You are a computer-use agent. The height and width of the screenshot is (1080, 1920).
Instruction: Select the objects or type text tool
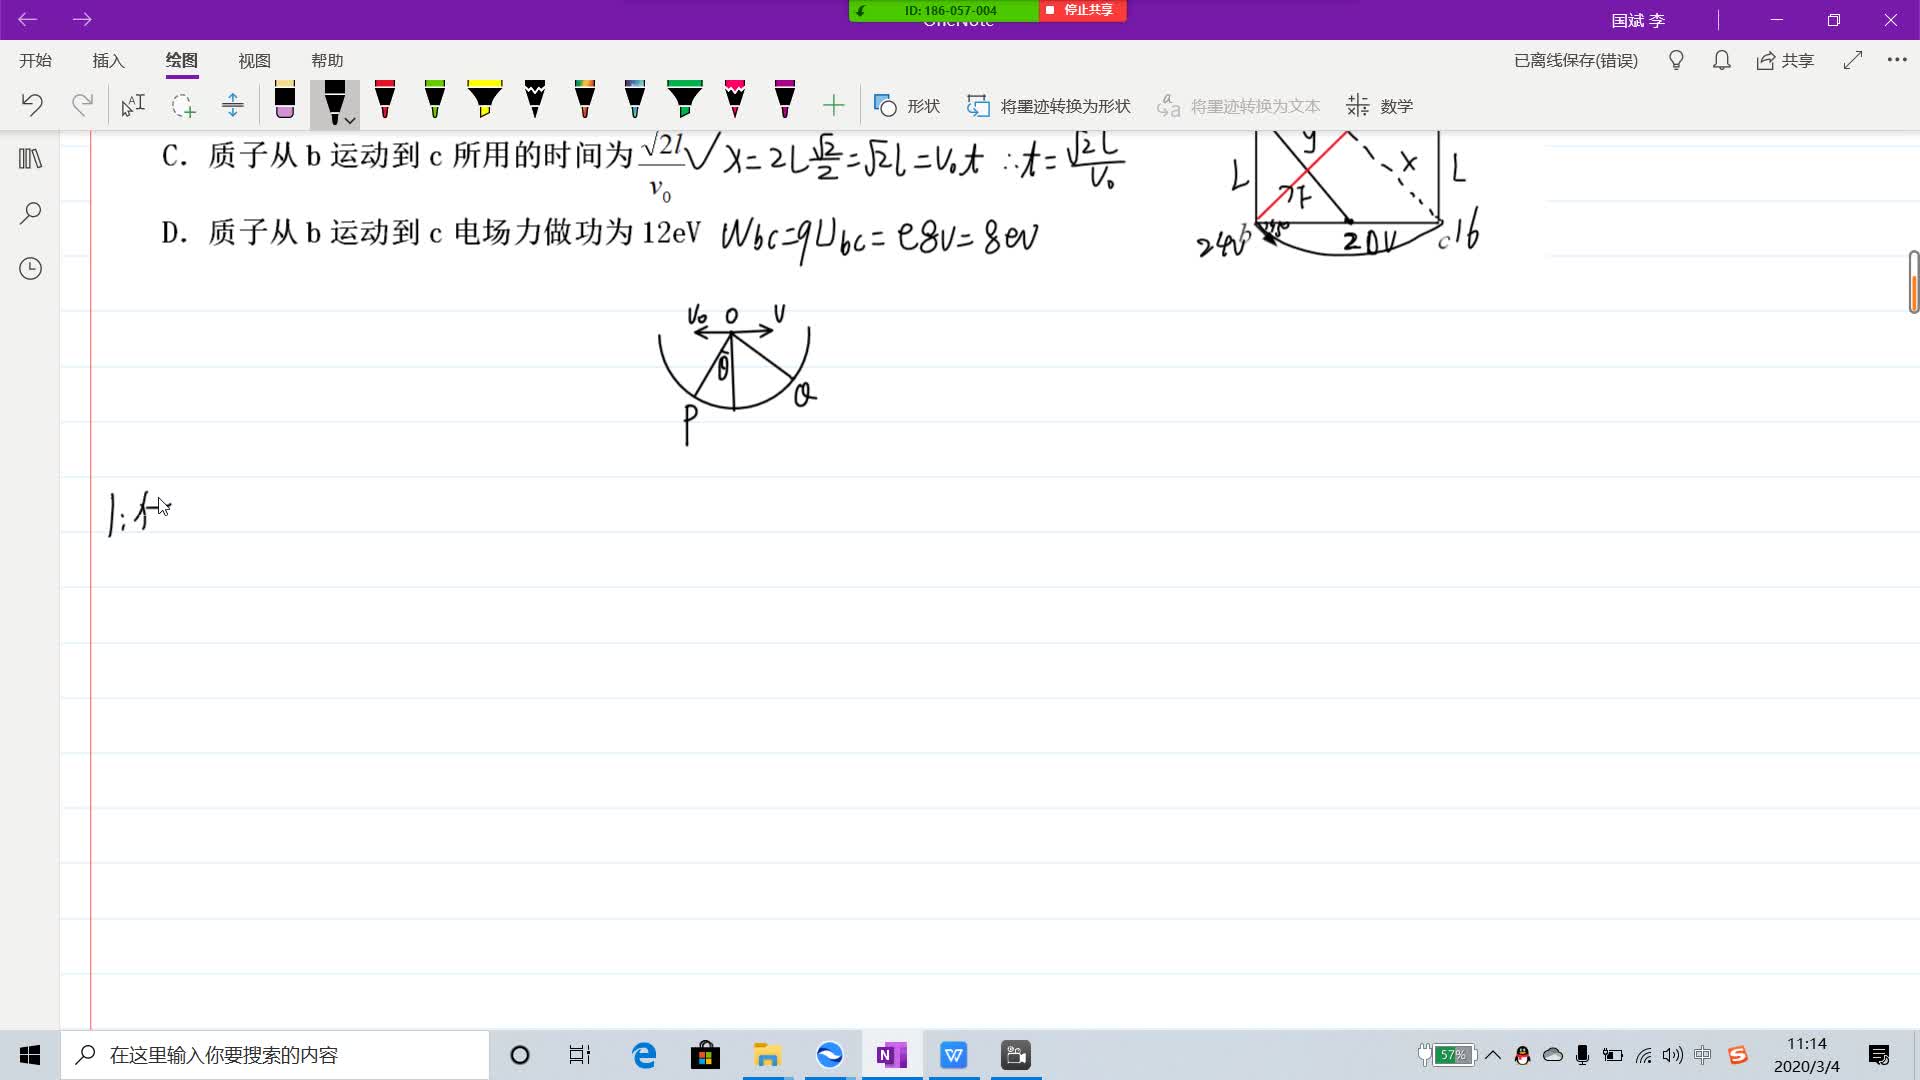[x=133, y=105]
